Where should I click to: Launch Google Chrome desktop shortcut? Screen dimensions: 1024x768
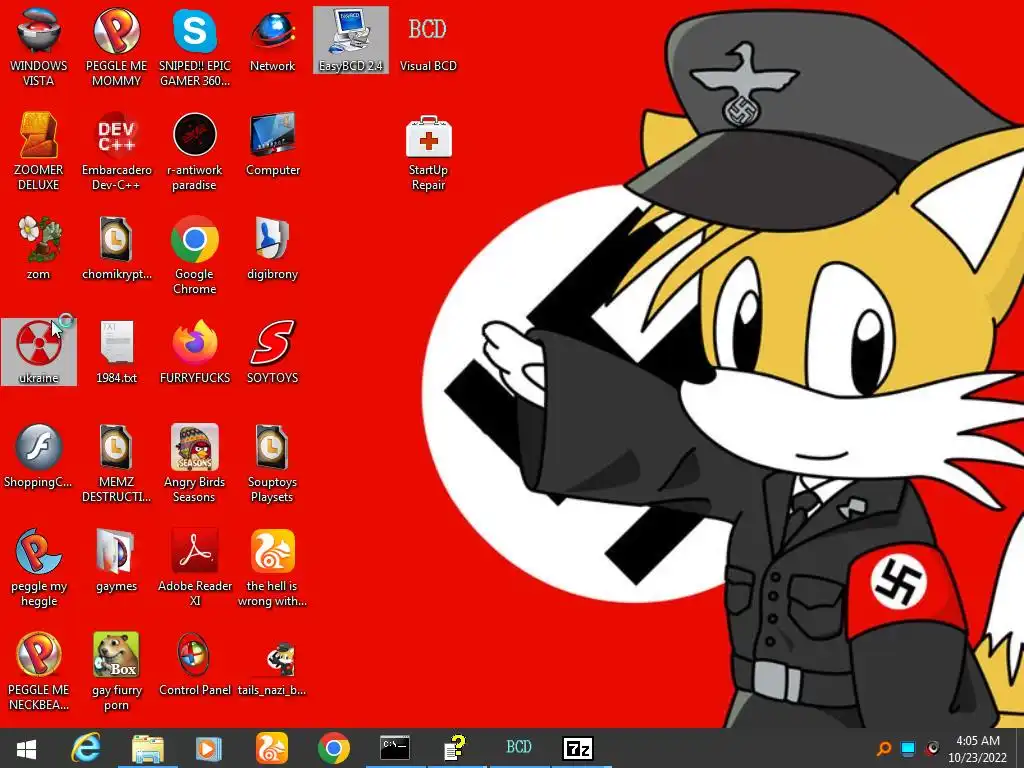[194, 256]
